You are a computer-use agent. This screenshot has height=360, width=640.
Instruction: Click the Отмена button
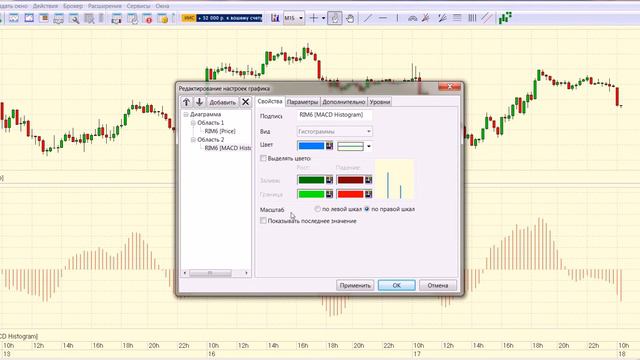[438, 285]
